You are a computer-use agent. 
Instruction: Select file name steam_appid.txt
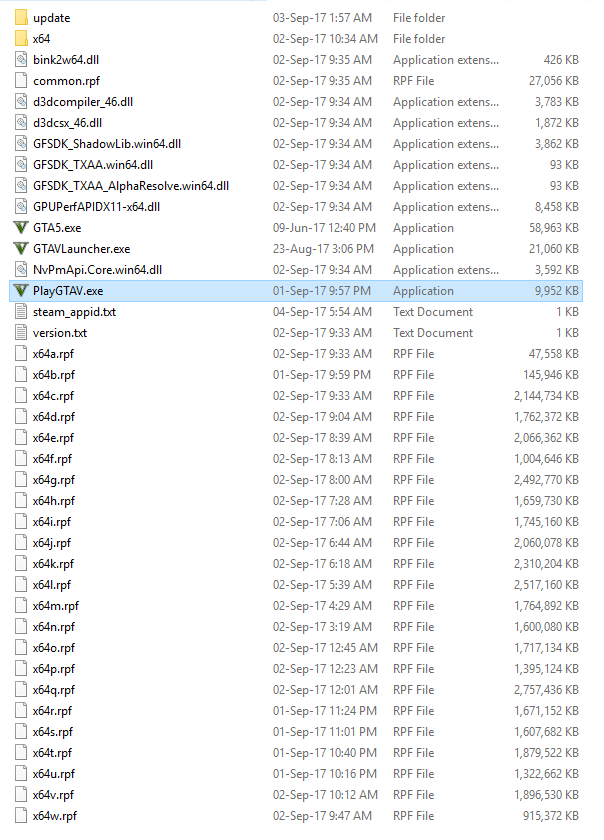click(x=74, y=312)
